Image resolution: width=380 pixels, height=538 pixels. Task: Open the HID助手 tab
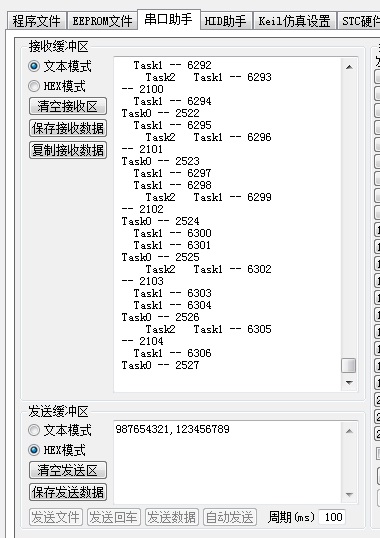[x=226, y=21]
